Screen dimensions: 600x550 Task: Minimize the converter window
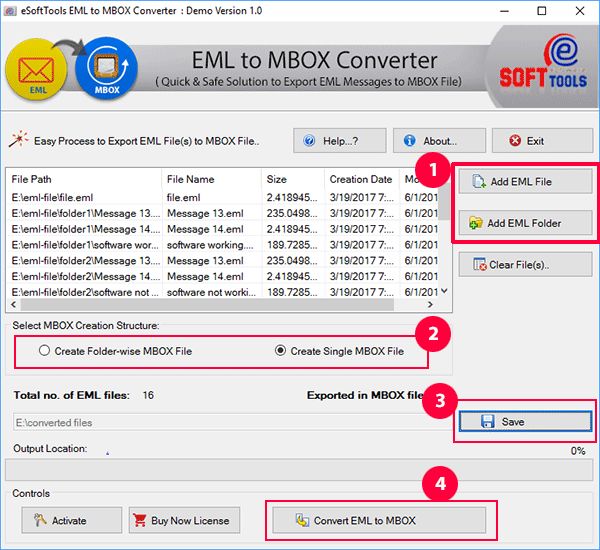pos(505,11)
